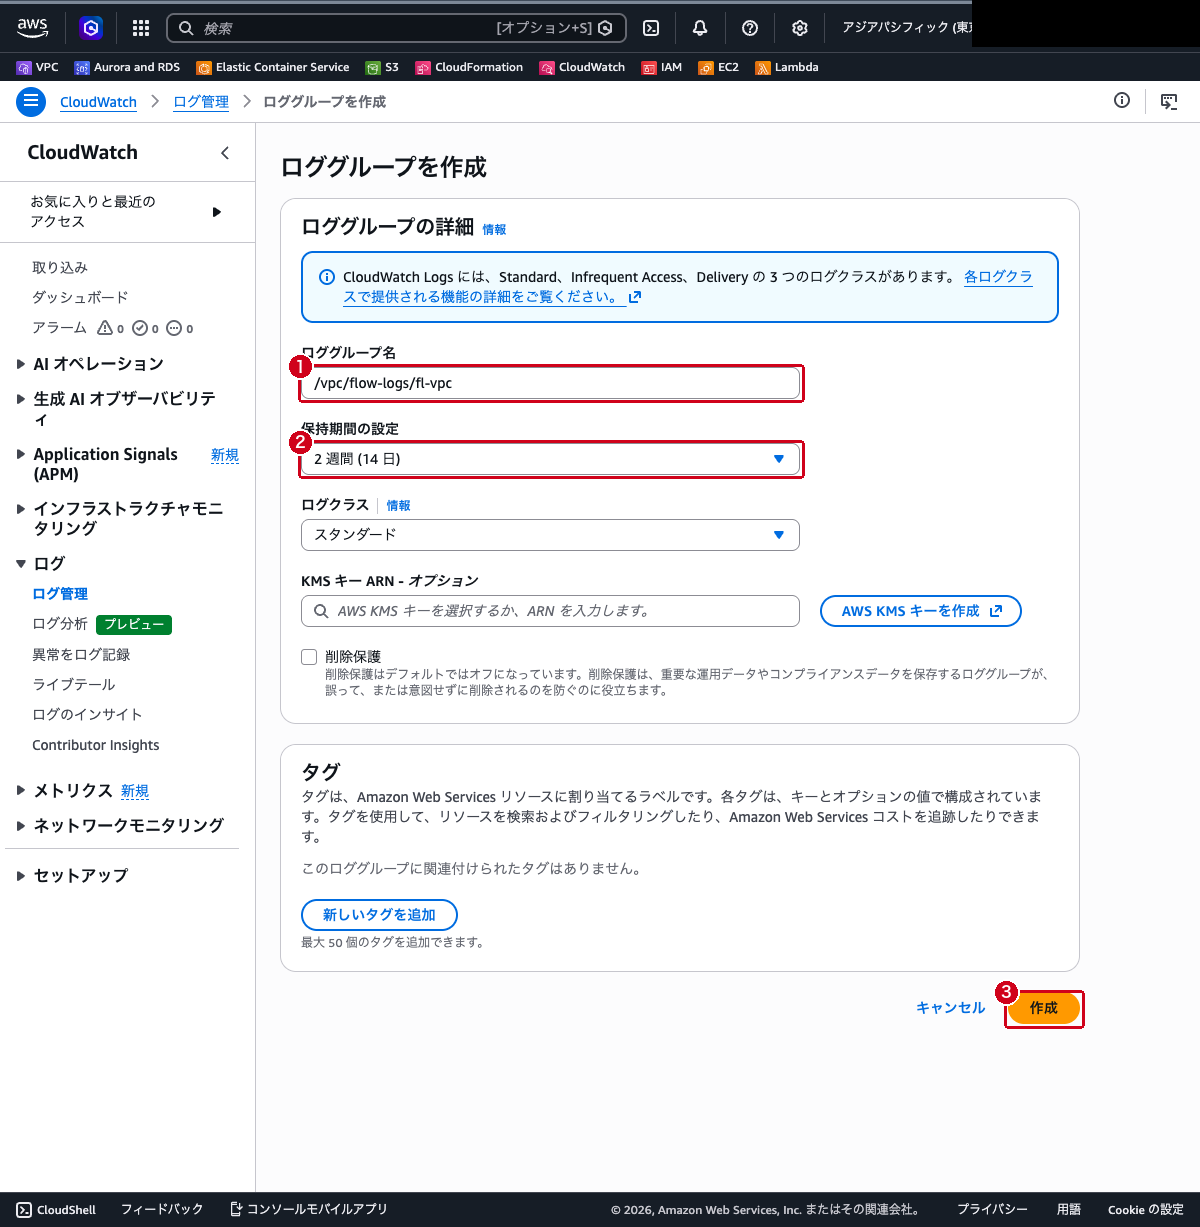Click the AWS logo home icon
The height and width of the screenshot is (1227, 1200).
32,28
